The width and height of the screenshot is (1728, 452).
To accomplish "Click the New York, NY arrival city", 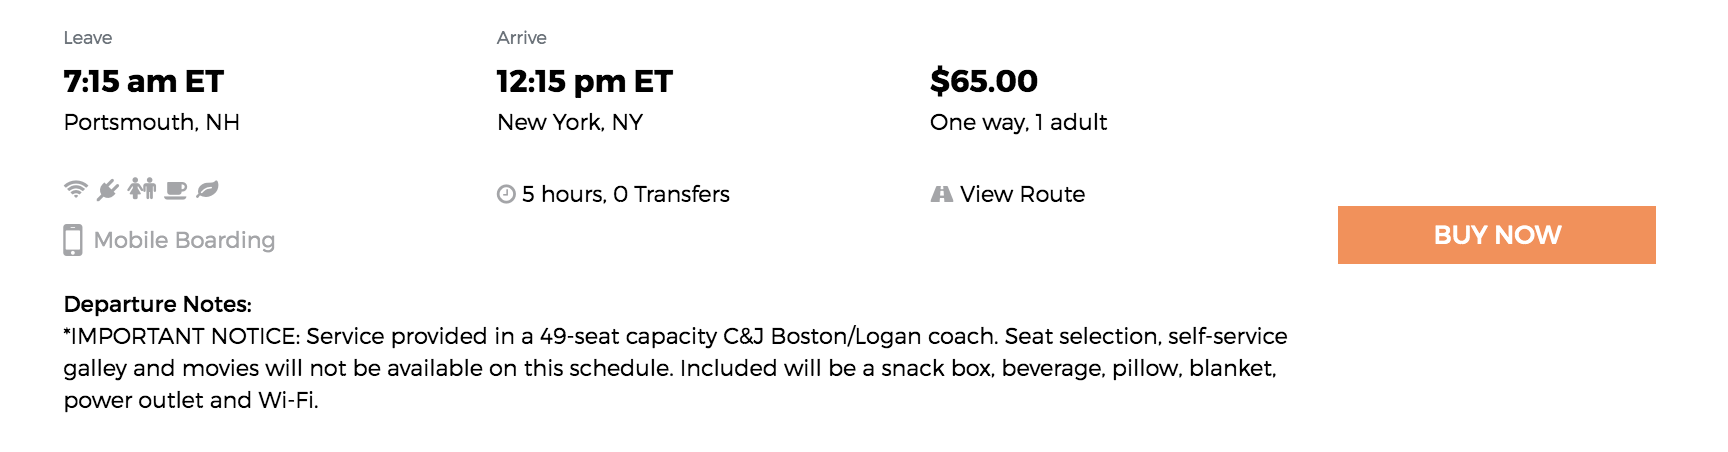I will pos(570,122).
